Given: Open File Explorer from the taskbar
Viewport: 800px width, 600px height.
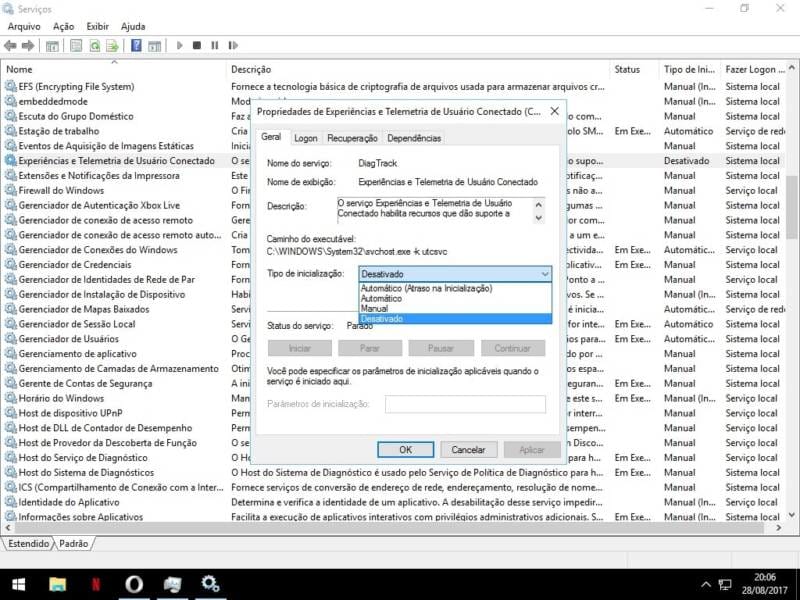Looking at the screenshot, I should (58, 584).
